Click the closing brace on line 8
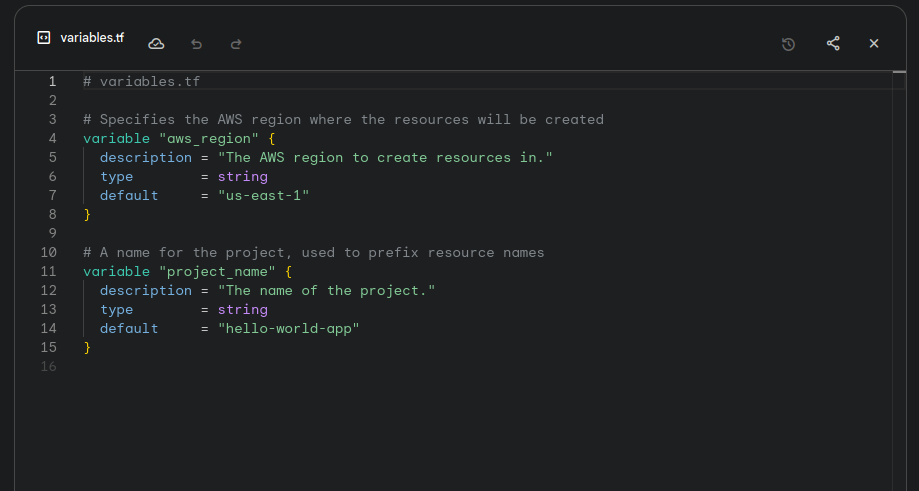The width and height of the screenshot is (919, 491). point(87,214)
